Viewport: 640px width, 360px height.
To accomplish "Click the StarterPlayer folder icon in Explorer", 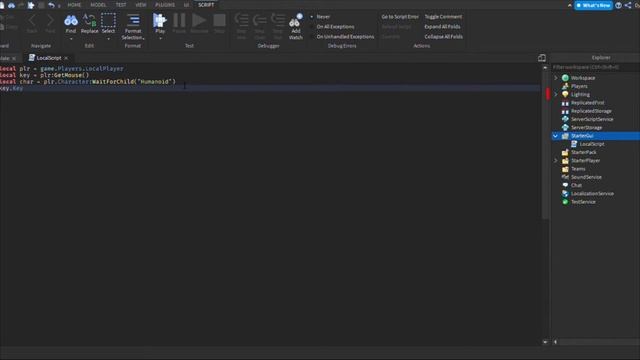I will [565, 160].
